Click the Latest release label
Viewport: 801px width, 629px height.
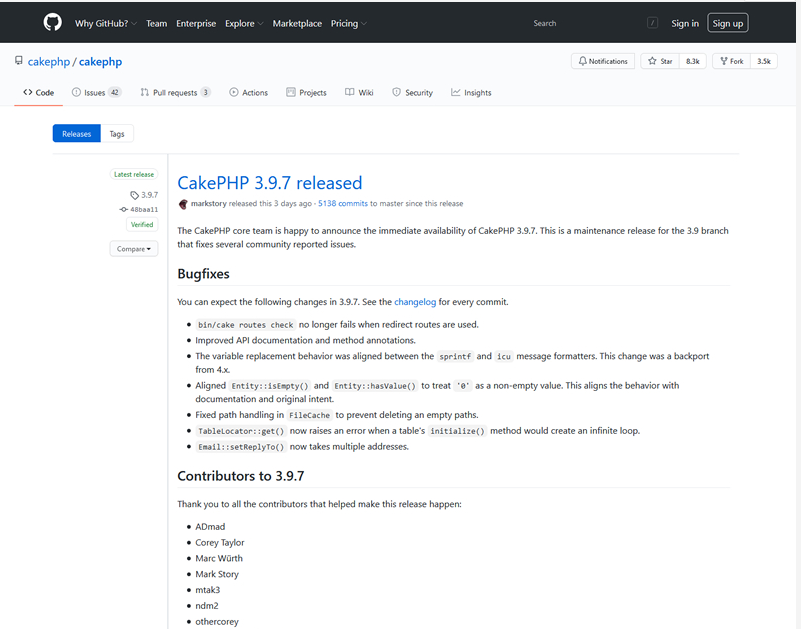[x=134, y=175]
